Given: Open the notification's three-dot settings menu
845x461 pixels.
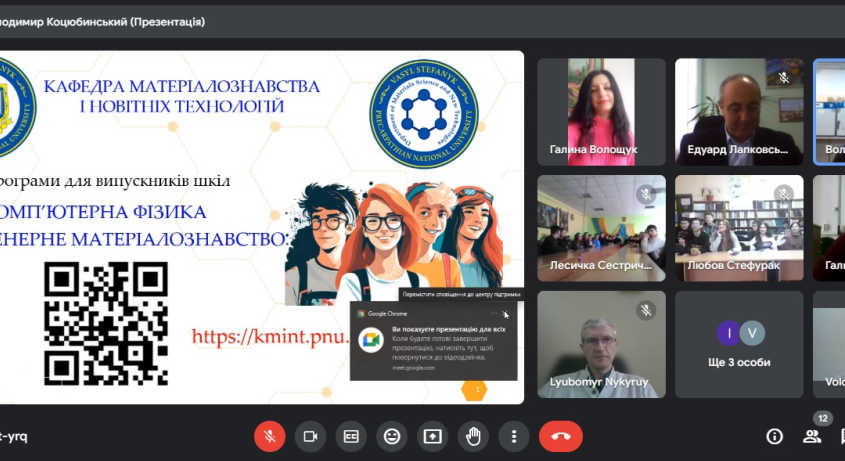Looking at the screenshot, I should pos(492,314).
